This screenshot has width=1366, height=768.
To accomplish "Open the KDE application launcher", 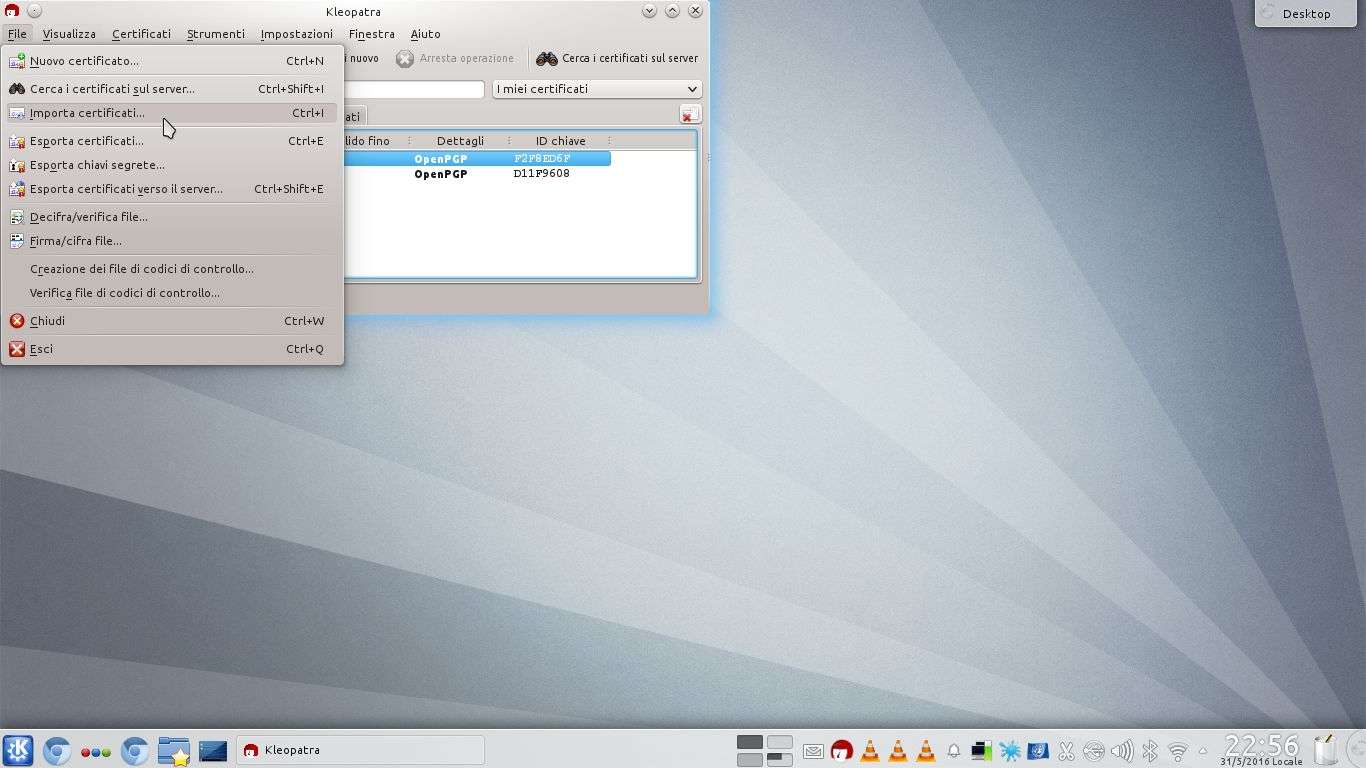I will 18,750.
